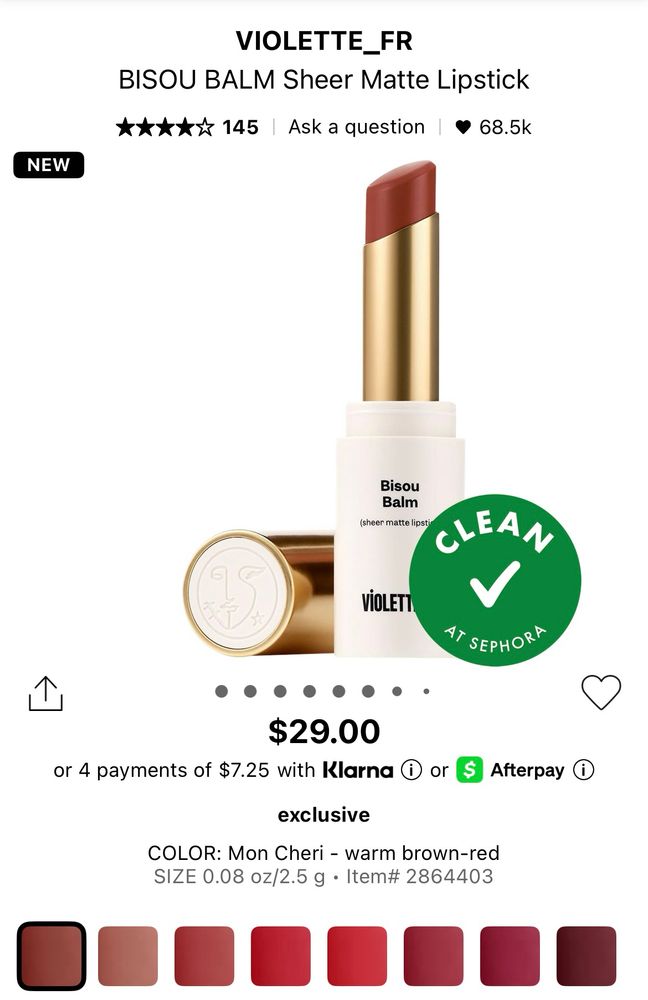Click the NEW badge label

click(x=48, y=165)
